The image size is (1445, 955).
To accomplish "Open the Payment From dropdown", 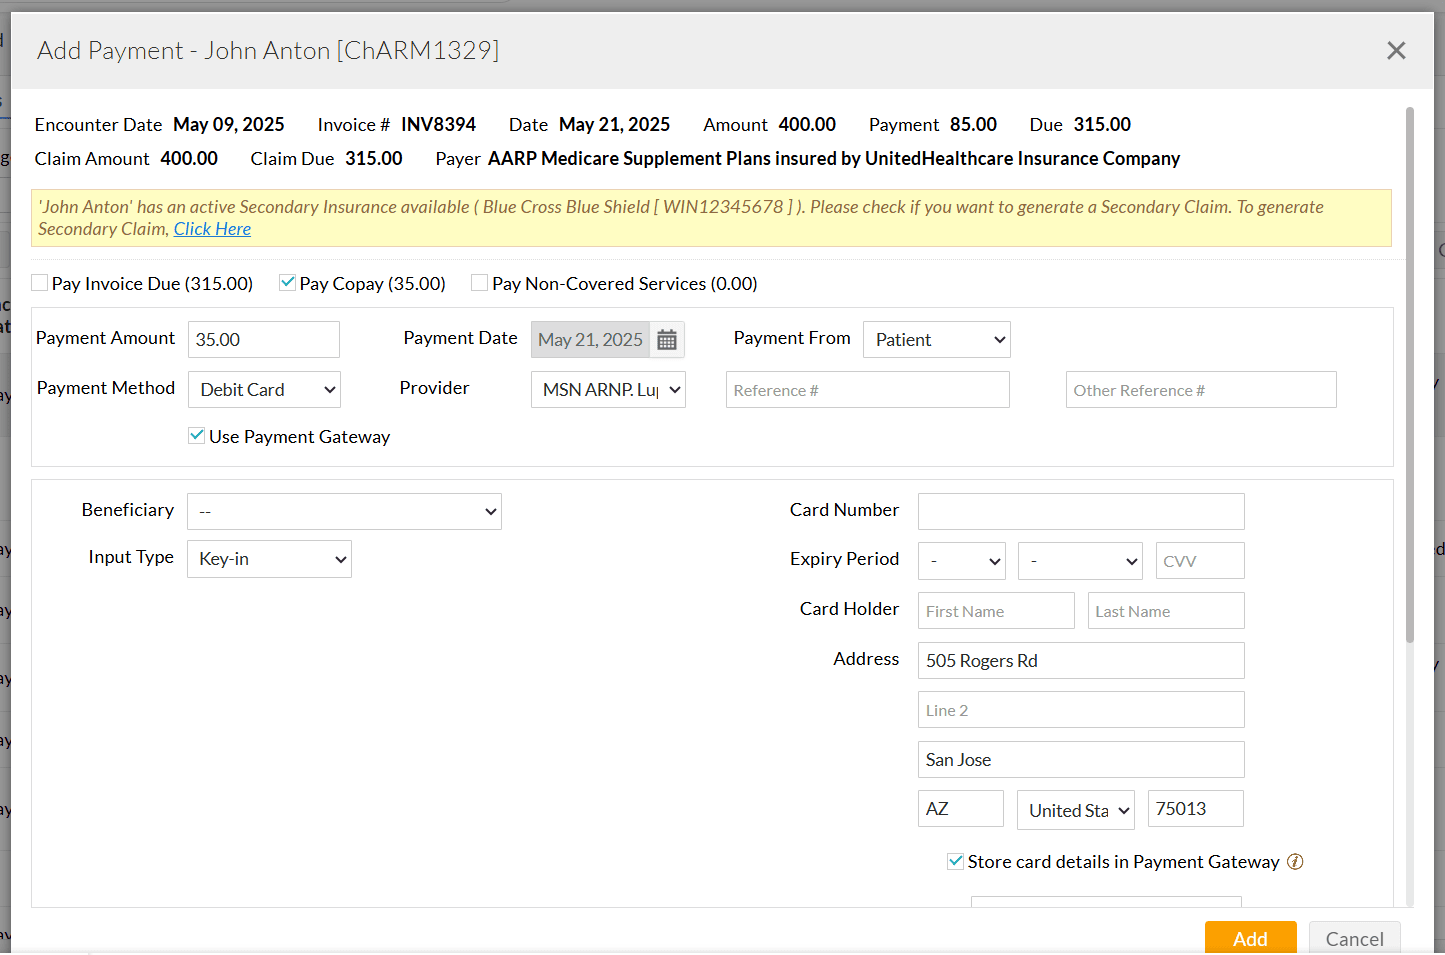I will tap(936, 339).
